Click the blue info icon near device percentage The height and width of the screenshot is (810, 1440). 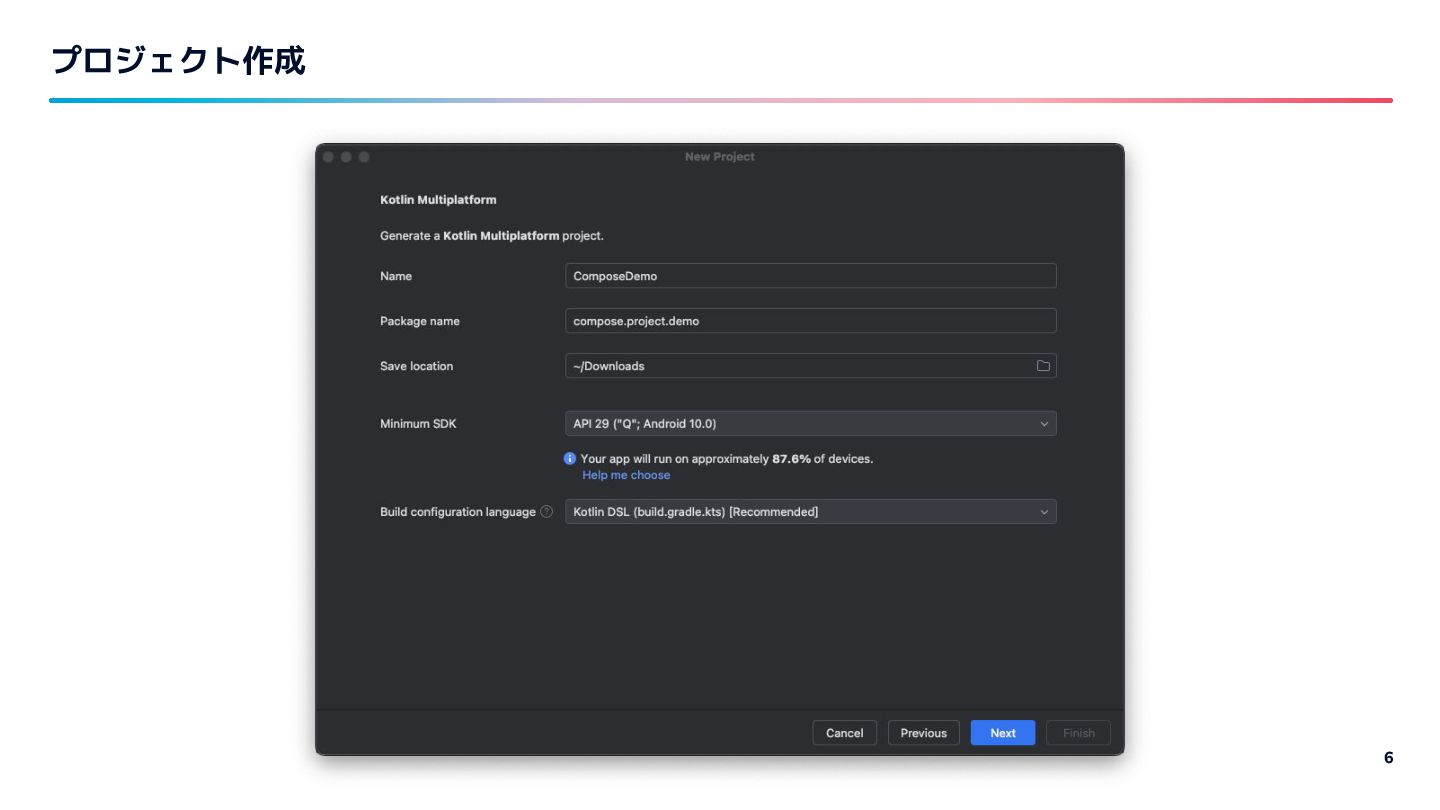pyautogui.click(x=570, y=459)
